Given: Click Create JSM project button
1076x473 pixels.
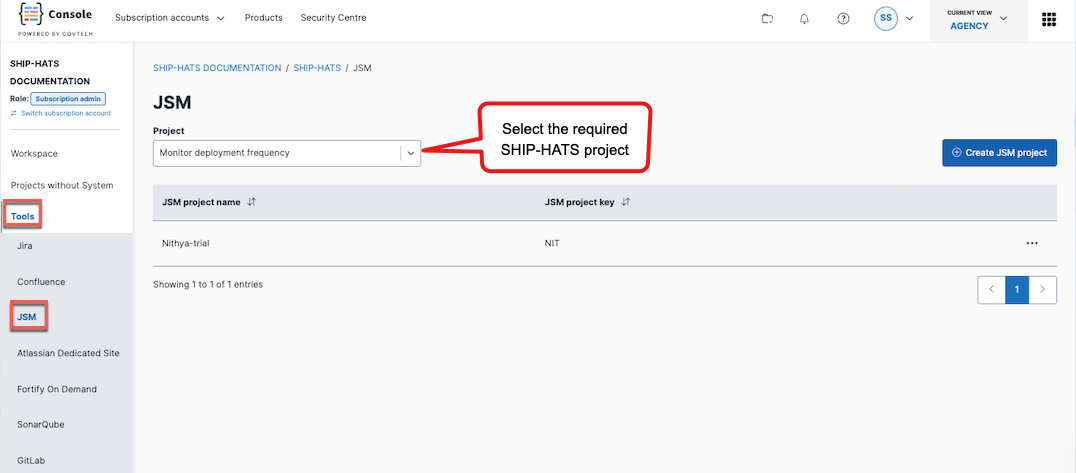Looking at the screenshot, I should (999, 152).
